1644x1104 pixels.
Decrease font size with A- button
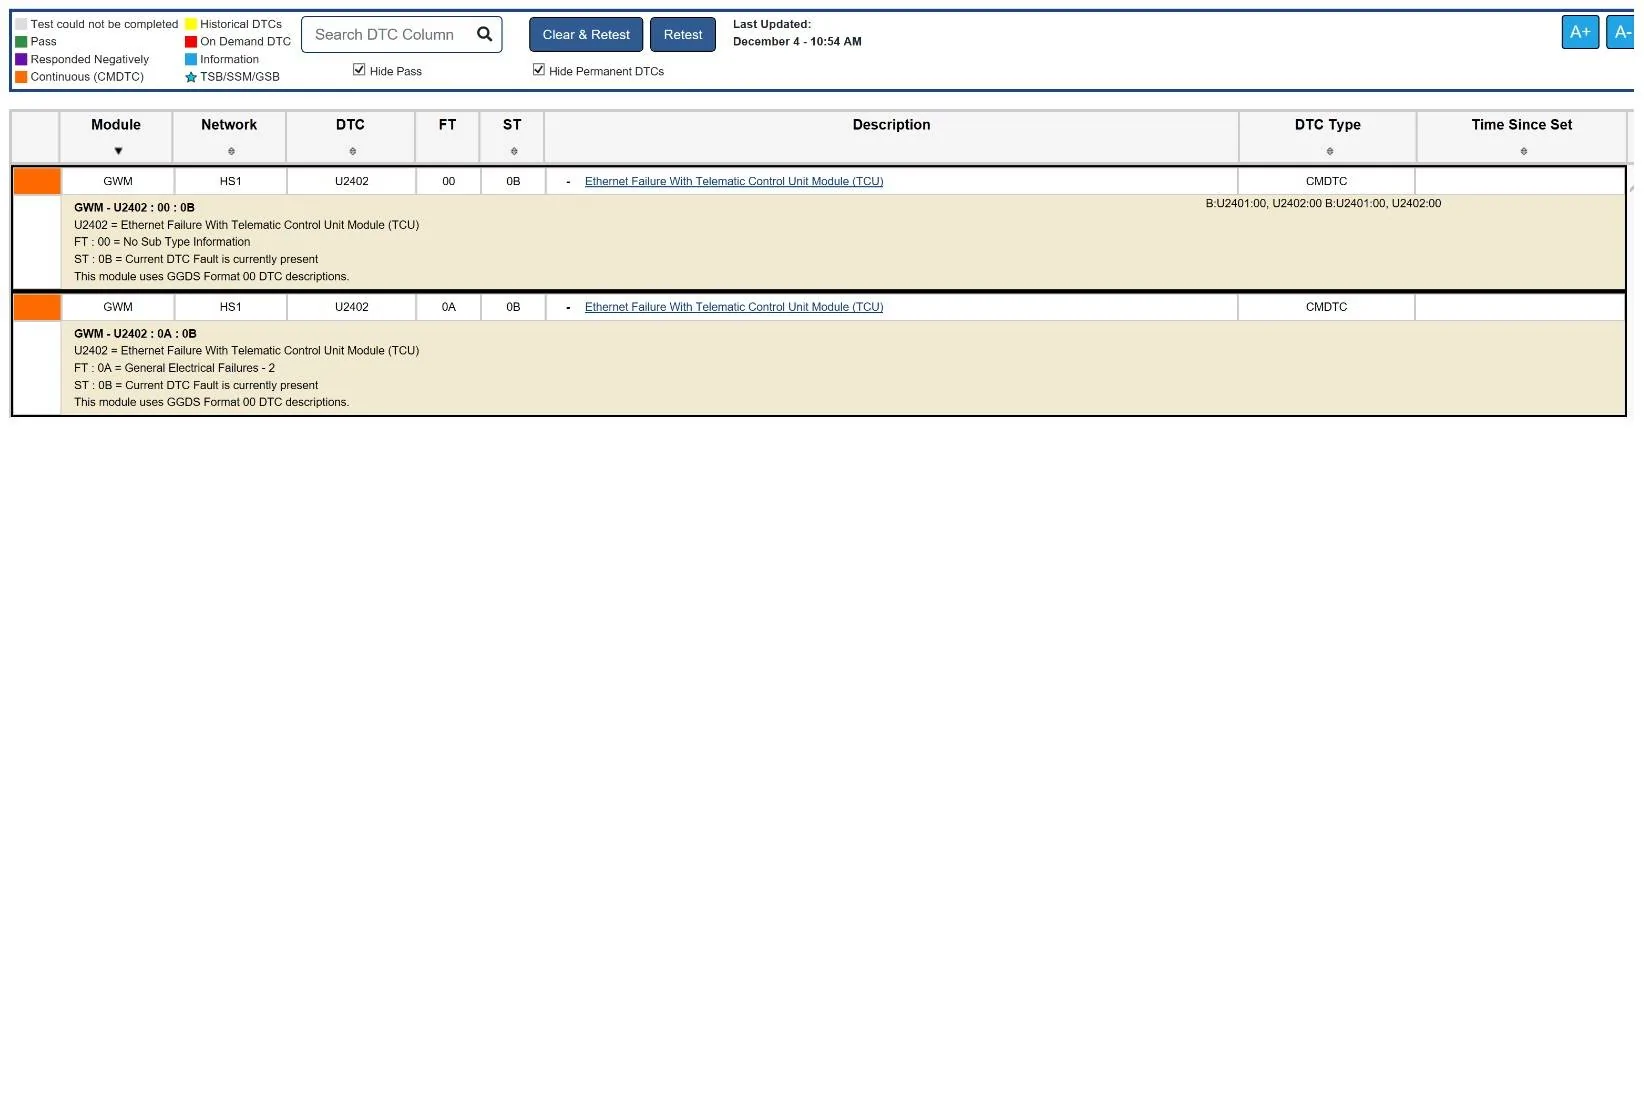[1621, 32]
